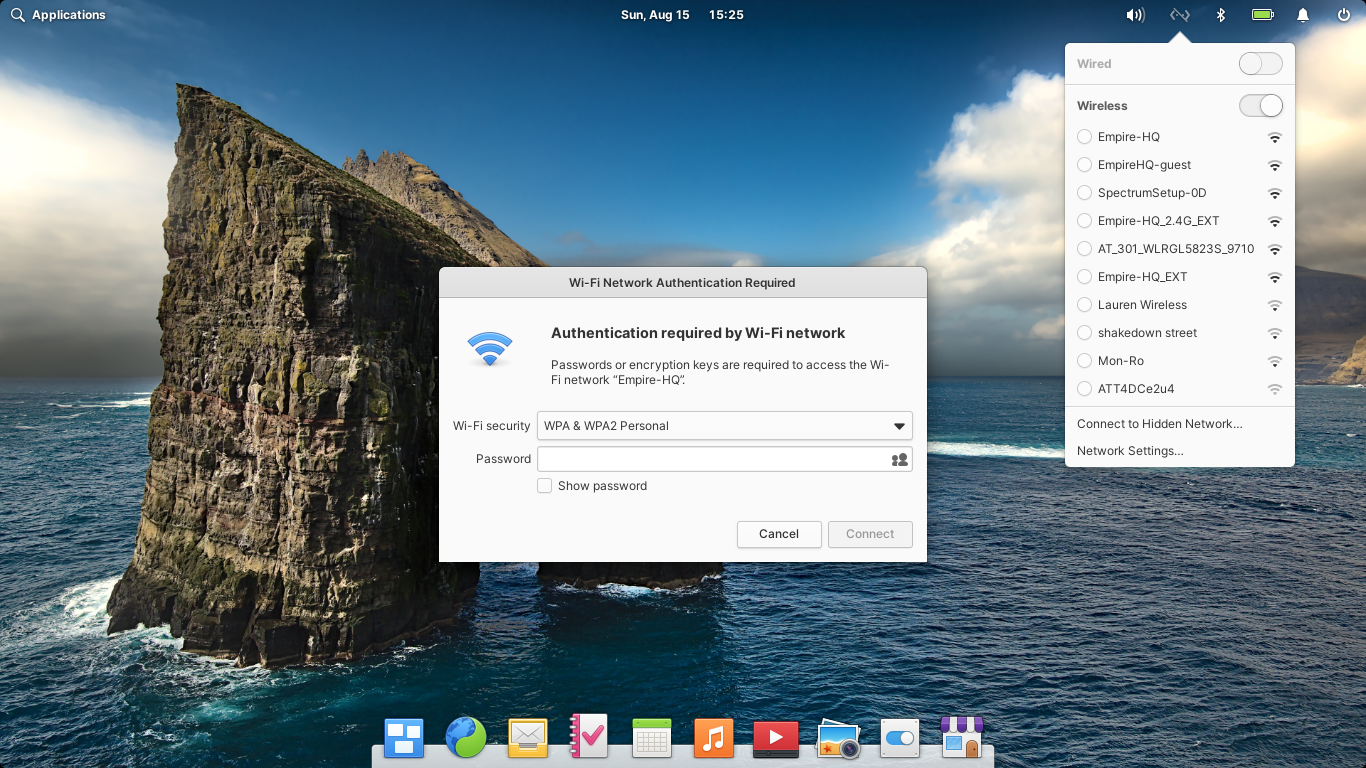Image resolution: width=1366 pixels, height=768 pixels.
Task: Click the shakedown street network name
Action: click(x=1147, y=333)
